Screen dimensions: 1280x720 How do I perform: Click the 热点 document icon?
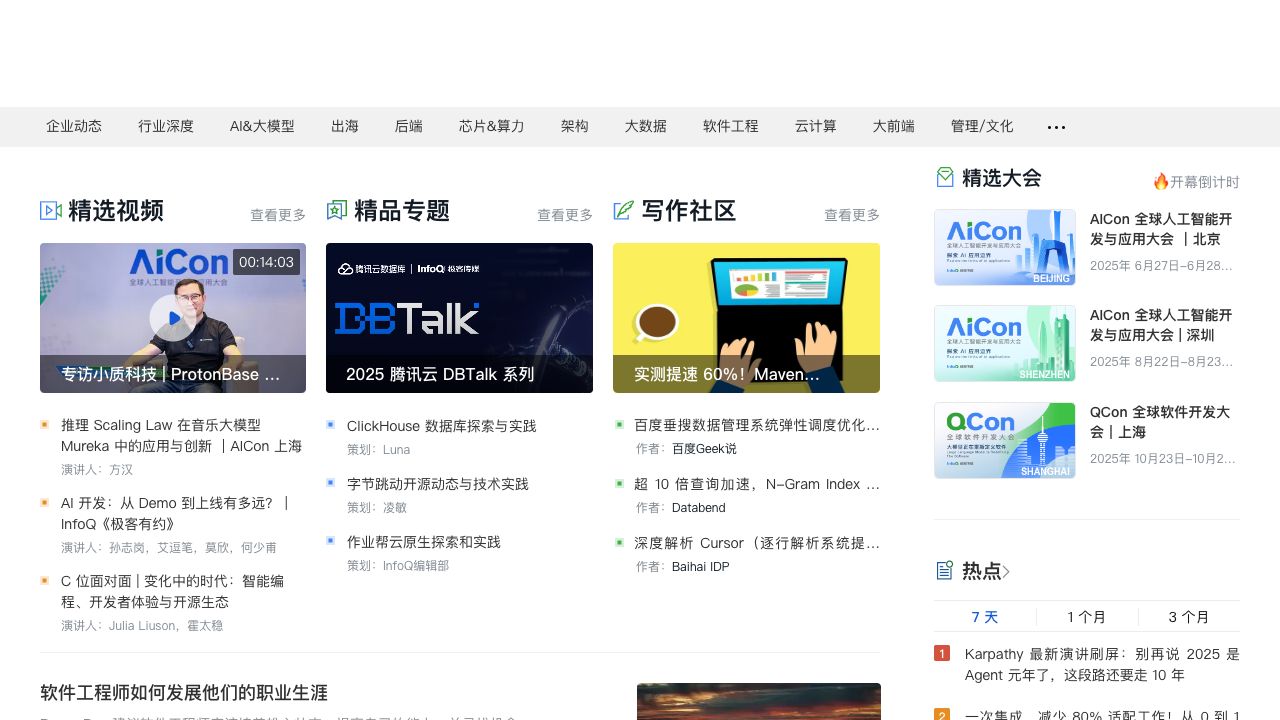click(x=945, y=571)
